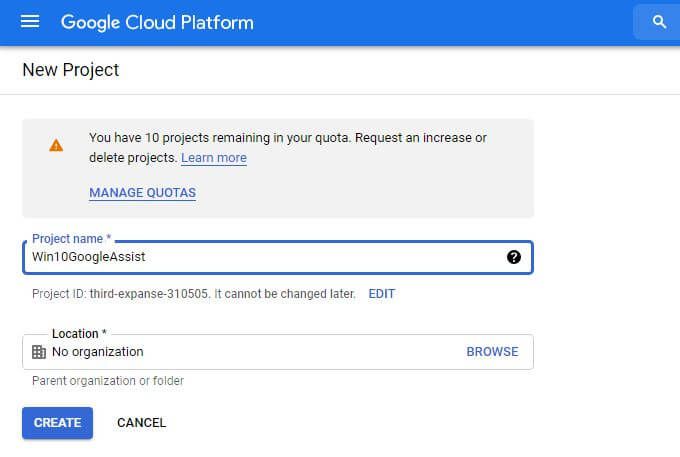Open the hamburger navigation menu
Image resolution: width=680 pixels, height=457 pixels.
coord(30,21)
